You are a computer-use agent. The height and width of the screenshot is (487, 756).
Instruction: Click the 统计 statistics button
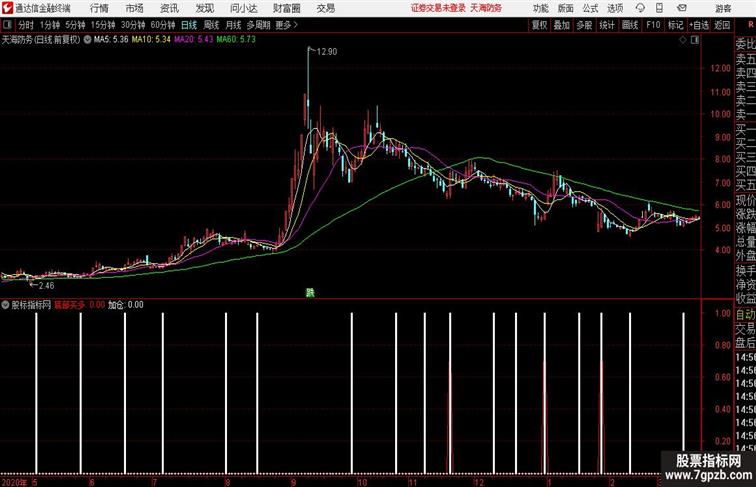(607, 25)
